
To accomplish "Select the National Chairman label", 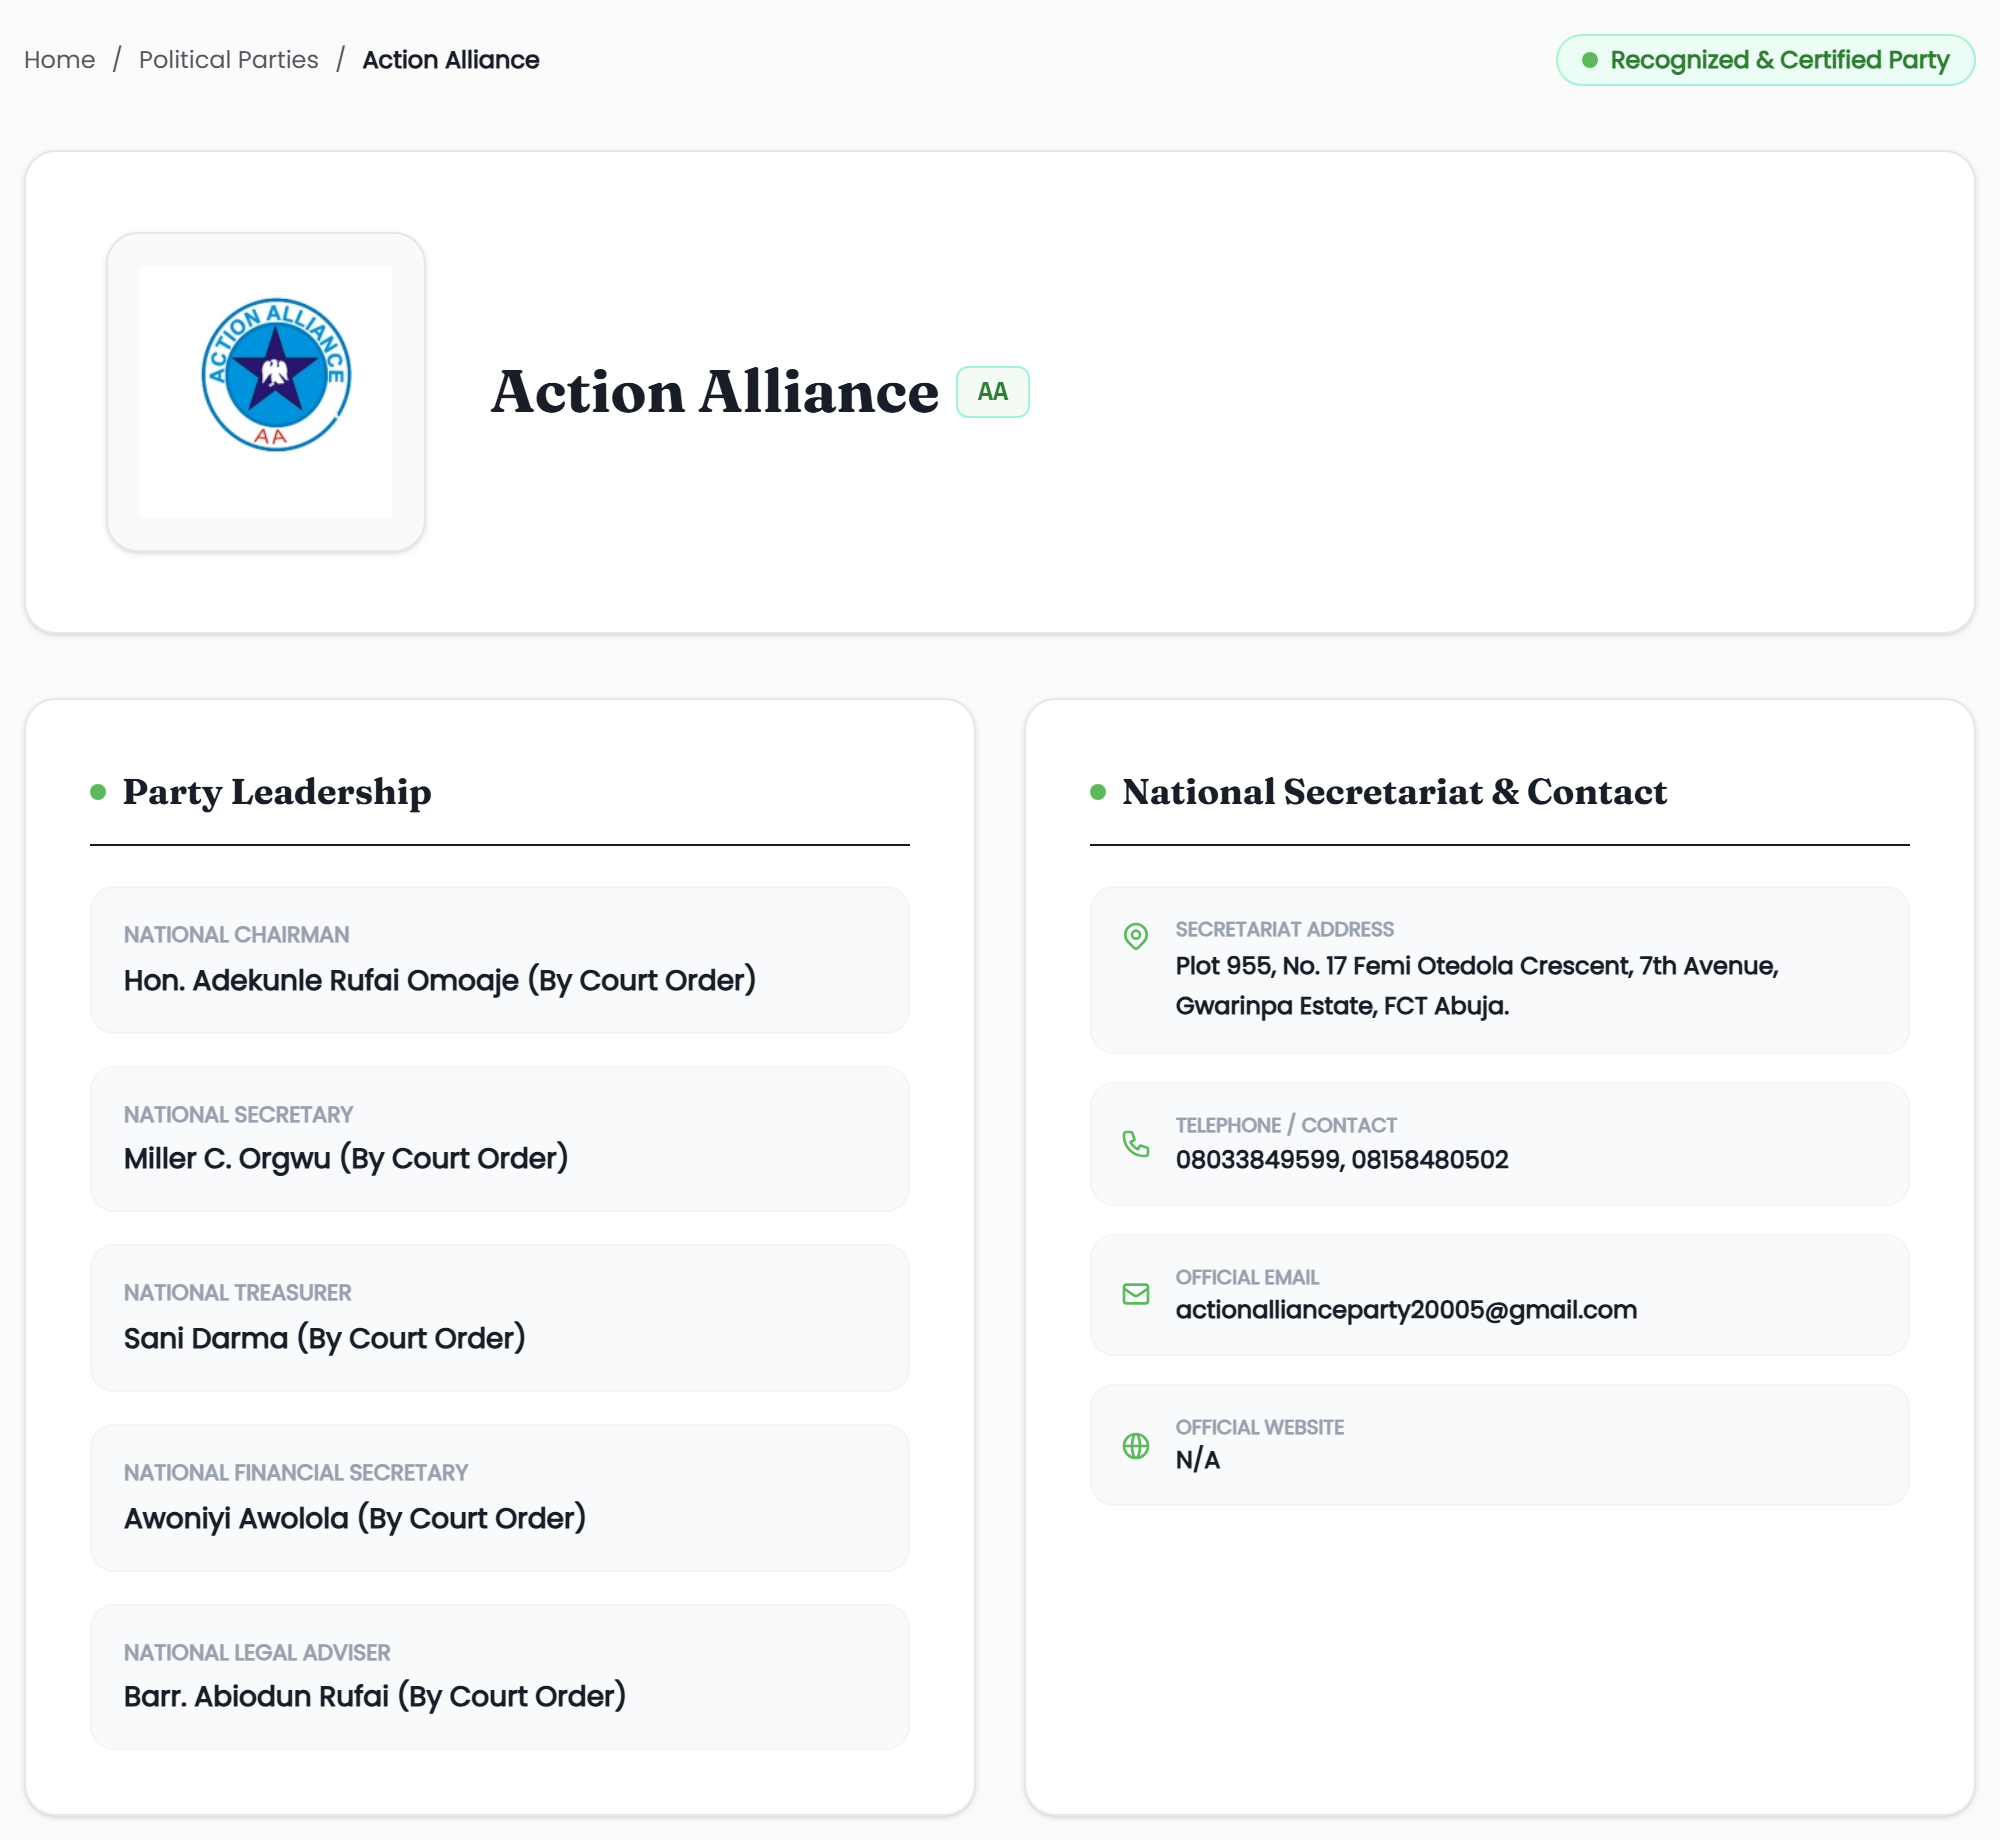I will coord(236,935).
